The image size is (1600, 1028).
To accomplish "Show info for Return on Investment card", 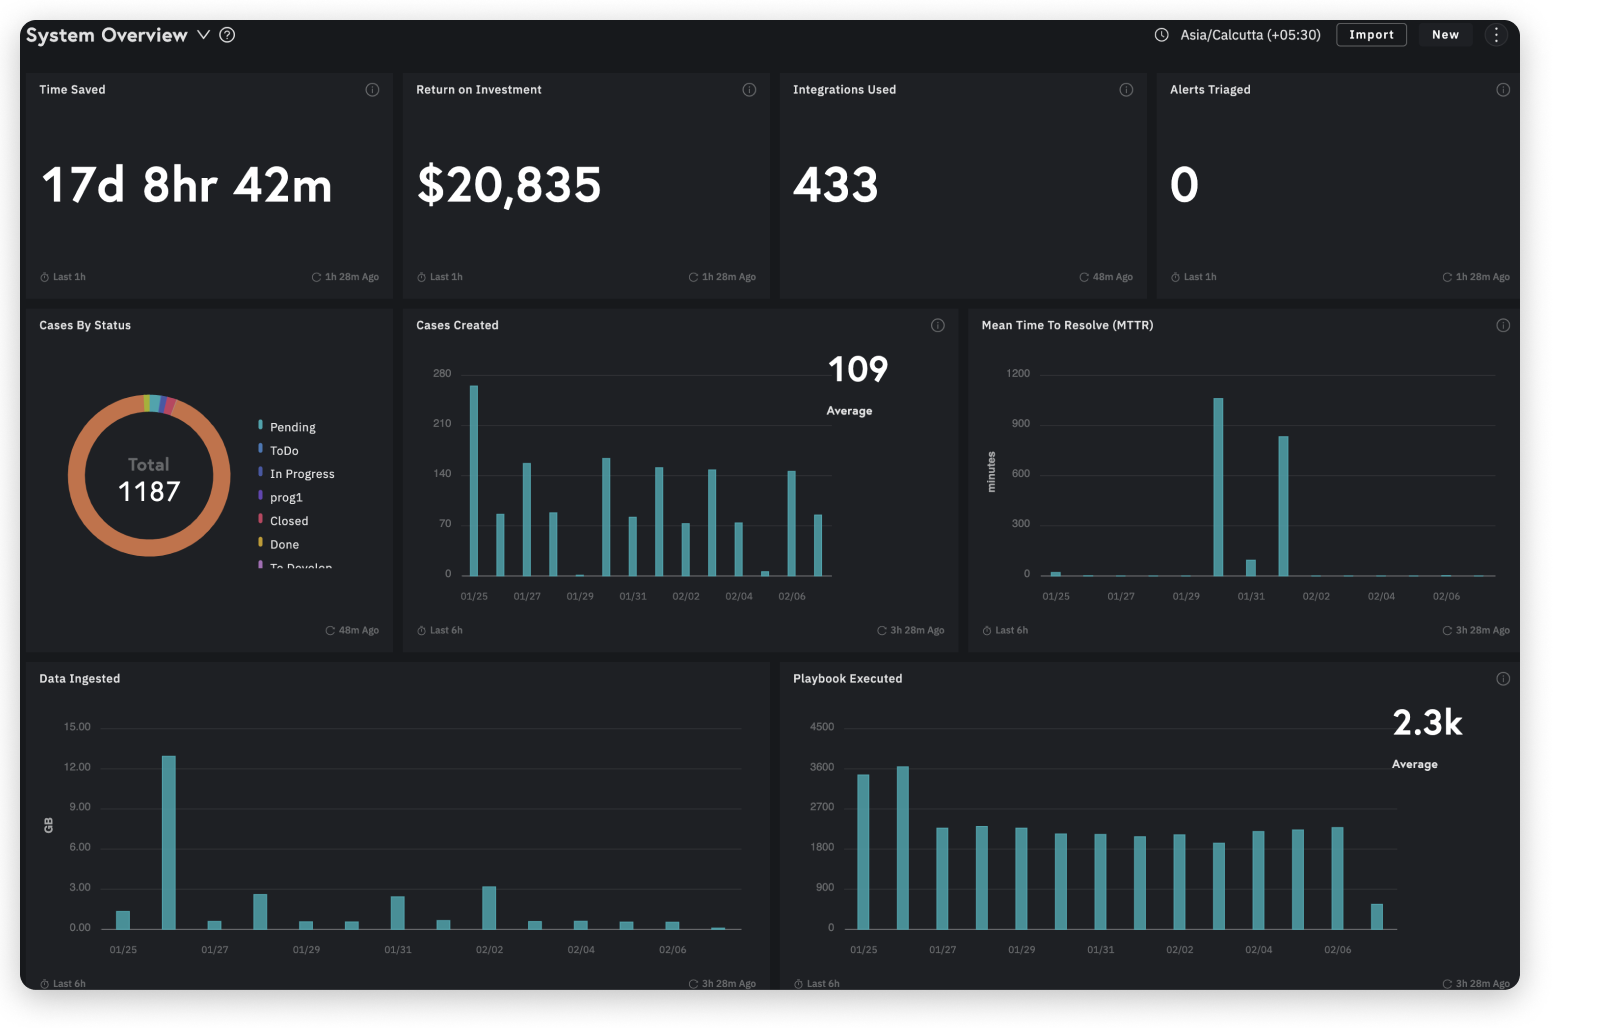I will (749, 90).
